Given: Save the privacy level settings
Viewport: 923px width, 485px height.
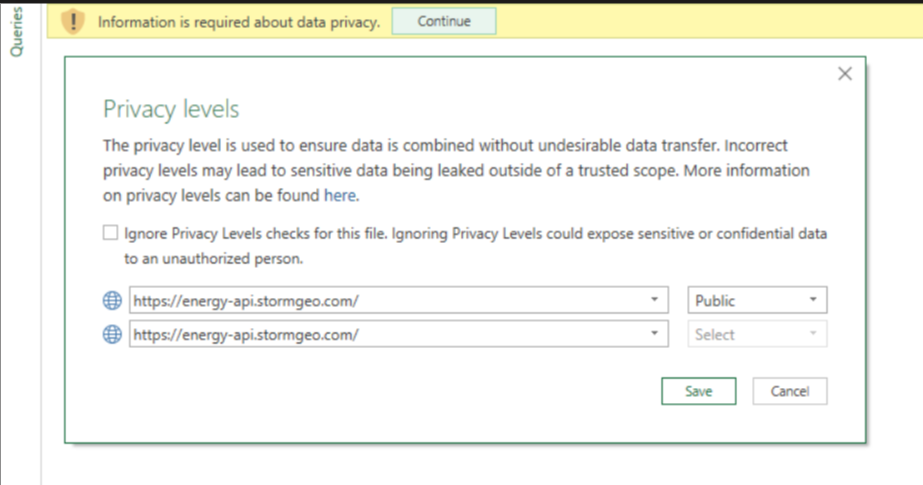Looking at the screenshot, I should (698, 391).
